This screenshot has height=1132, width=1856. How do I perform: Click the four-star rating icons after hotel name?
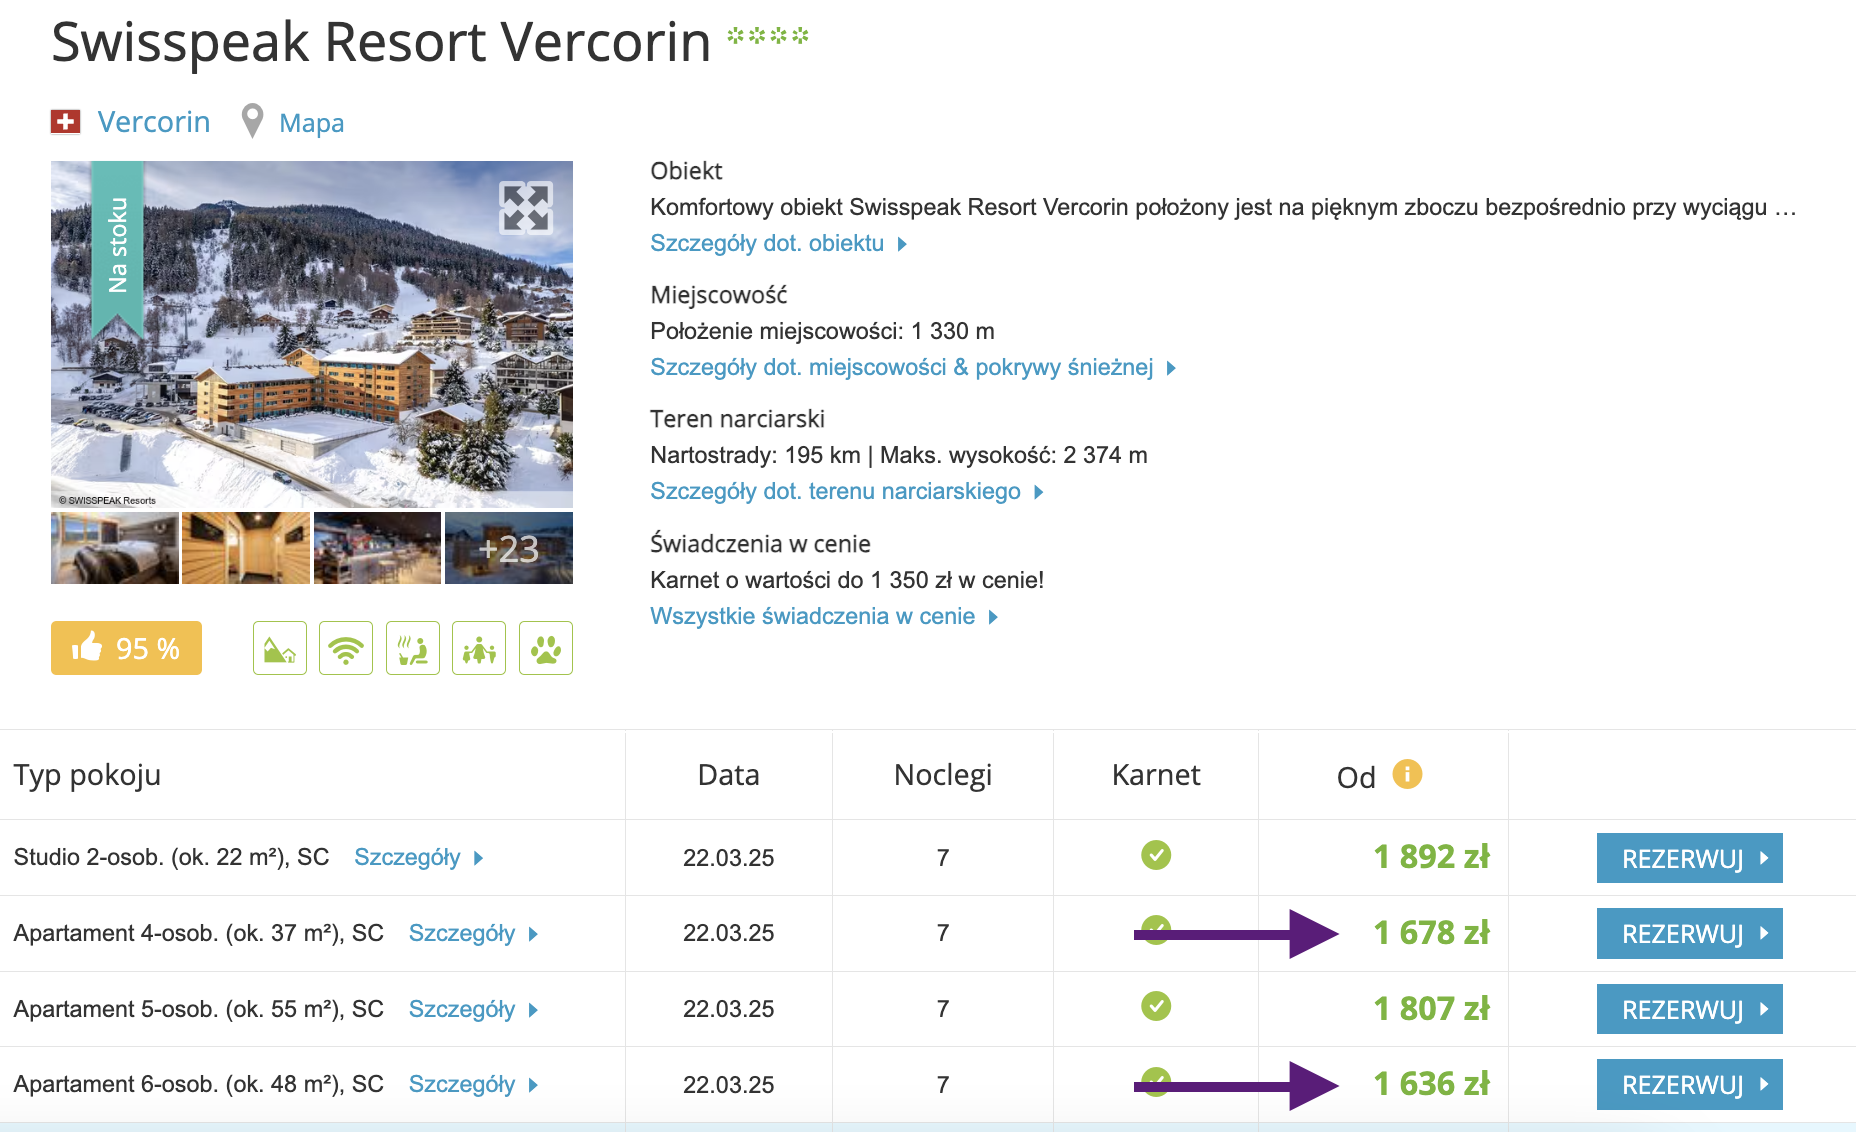click(768, 36)
